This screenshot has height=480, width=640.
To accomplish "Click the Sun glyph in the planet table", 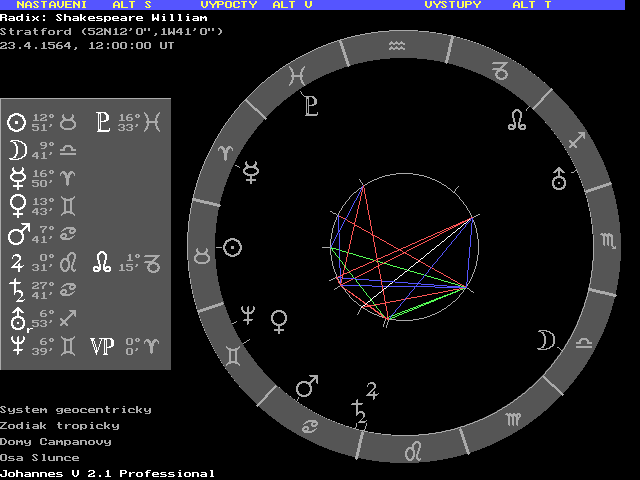I will tap(16, 123).
